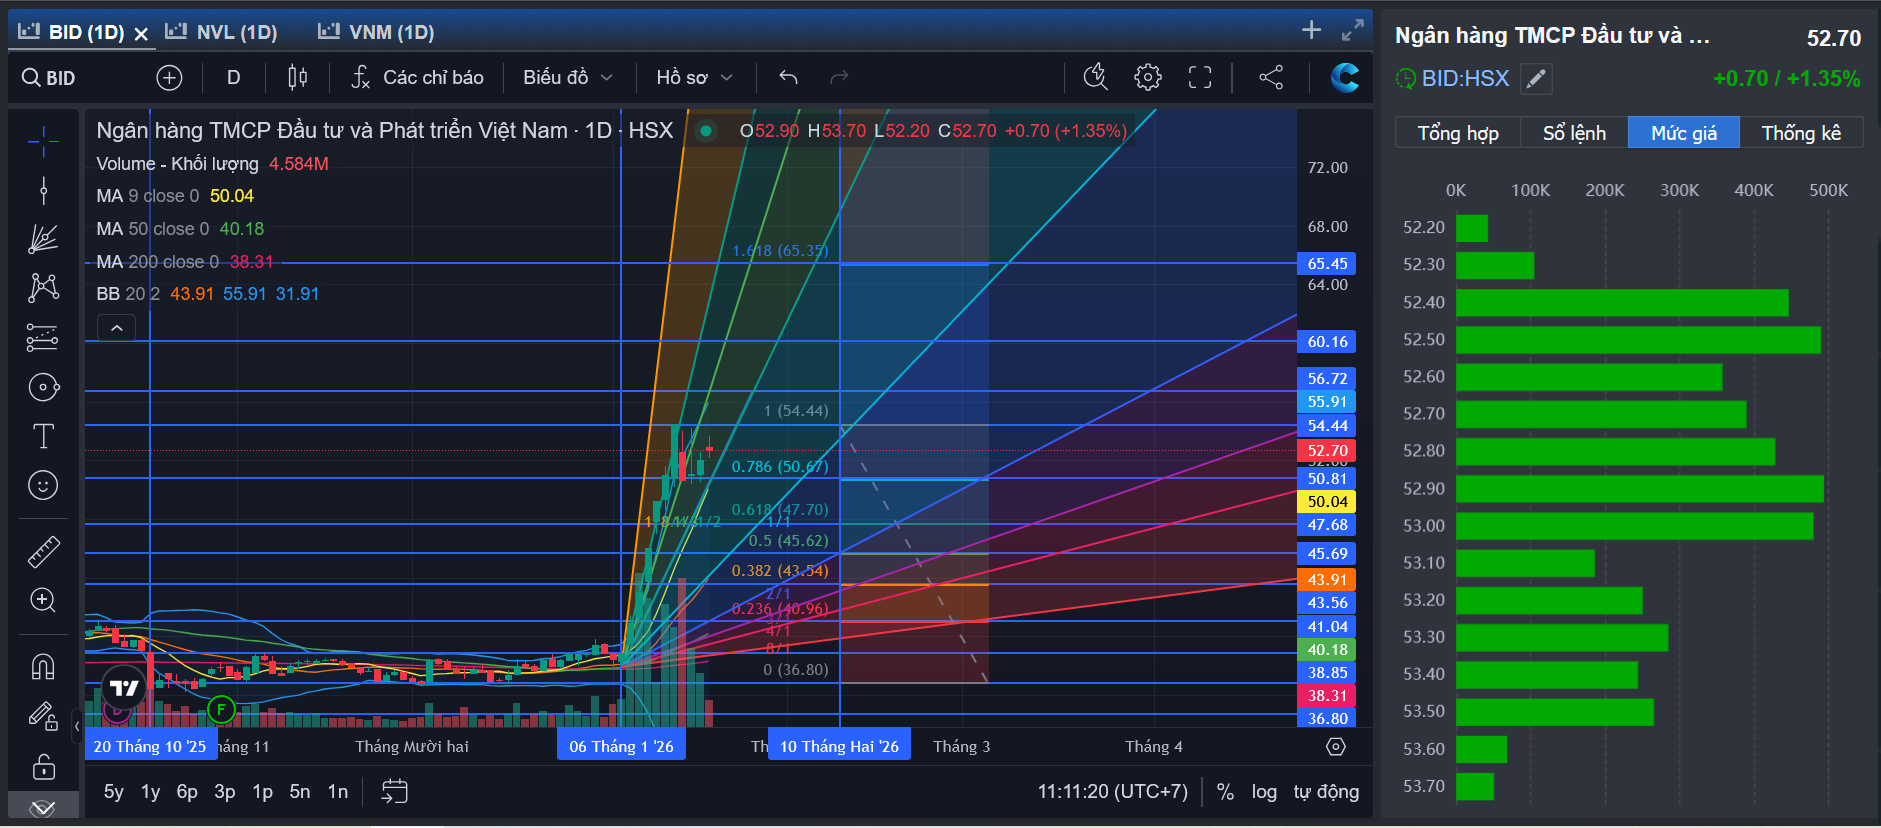Set chart range to 1n
Image resolution: width=1881 pixels, height=828 pixels.
click(x=338, y=792)
